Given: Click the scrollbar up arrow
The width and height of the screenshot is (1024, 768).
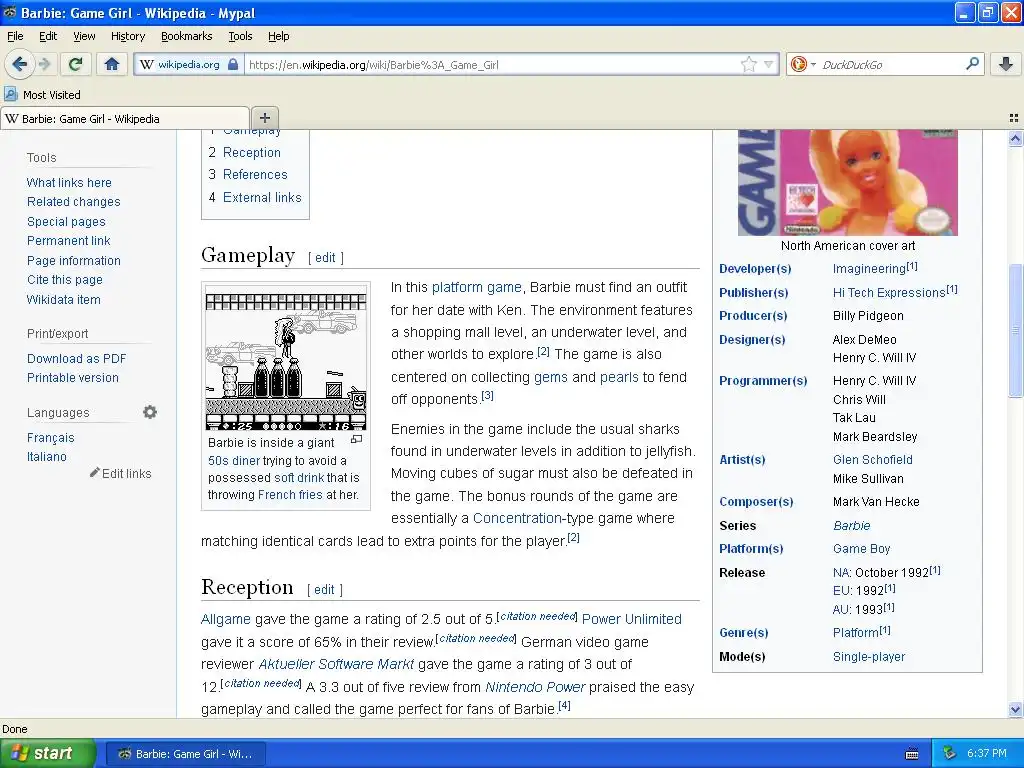Looking at the screenshot, I should tap(1015, 138).
